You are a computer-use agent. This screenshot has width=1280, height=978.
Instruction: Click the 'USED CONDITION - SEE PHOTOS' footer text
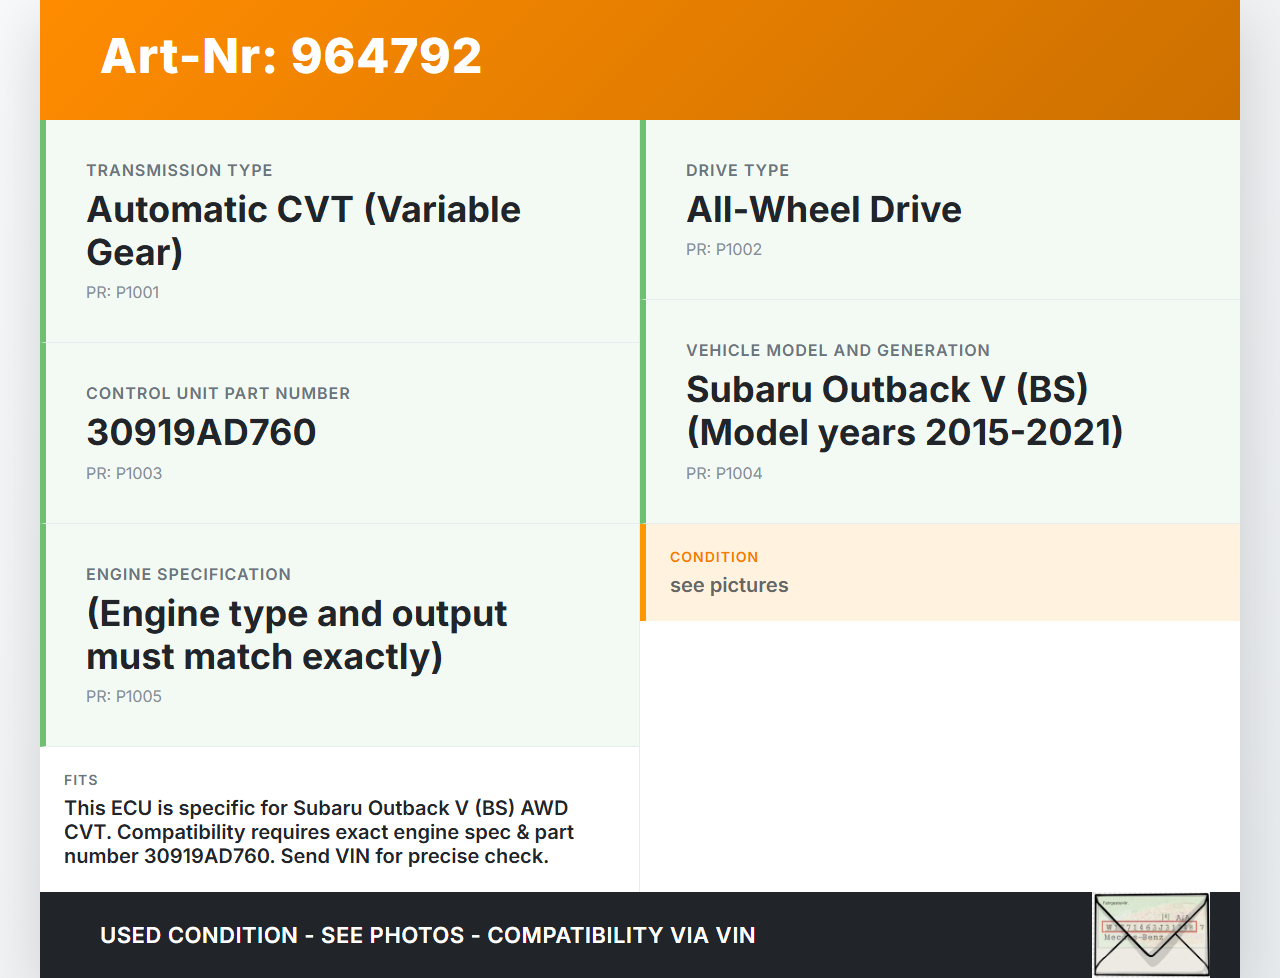[x=427, y=936]
